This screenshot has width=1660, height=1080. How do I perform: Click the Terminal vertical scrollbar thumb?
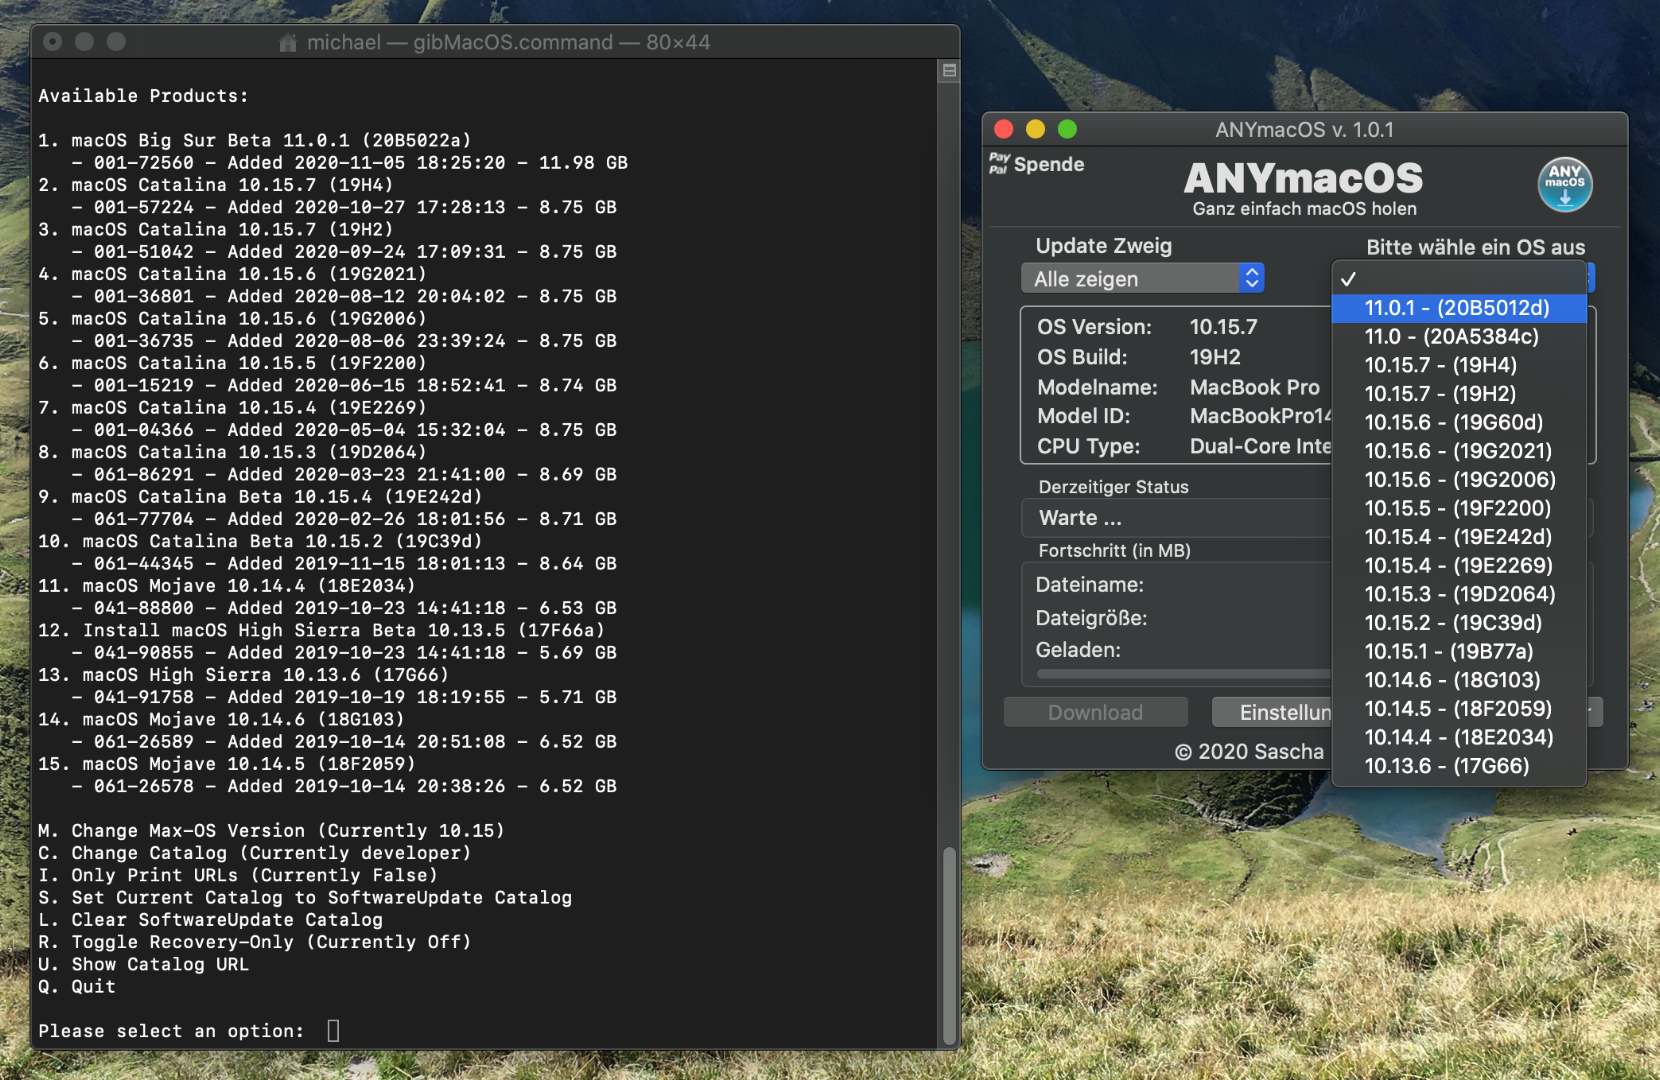(949, 943)
